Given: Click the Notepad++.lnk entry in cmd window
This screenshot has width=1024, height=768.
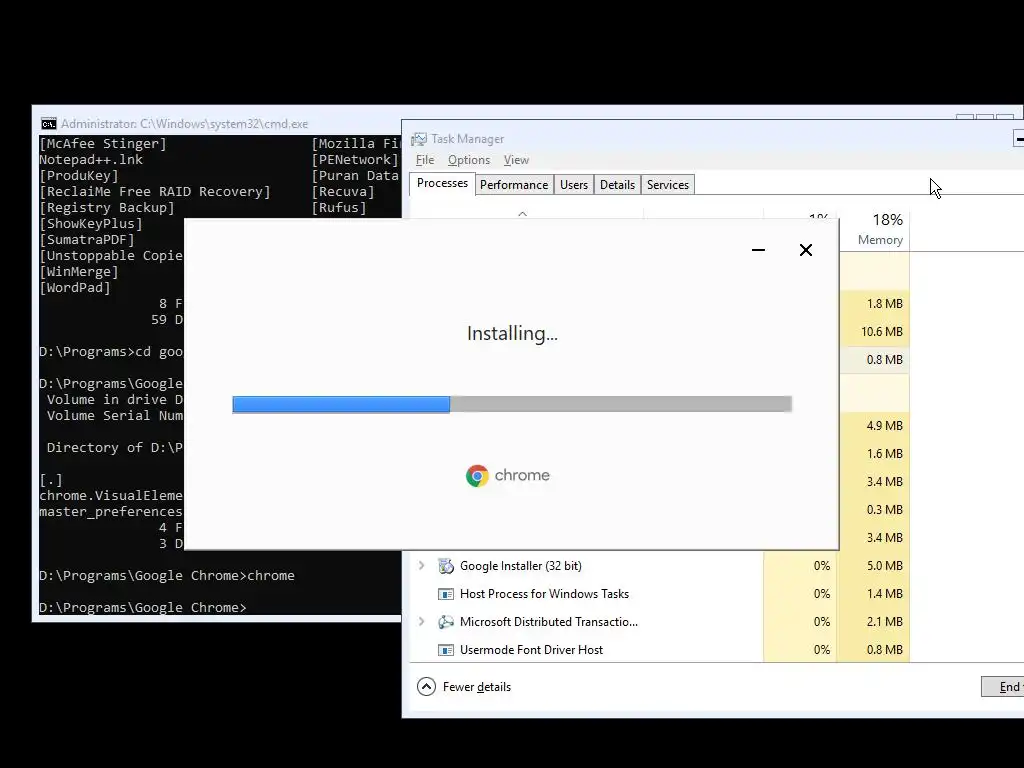Looking at the screenshot, I should [x=91, y=159].
